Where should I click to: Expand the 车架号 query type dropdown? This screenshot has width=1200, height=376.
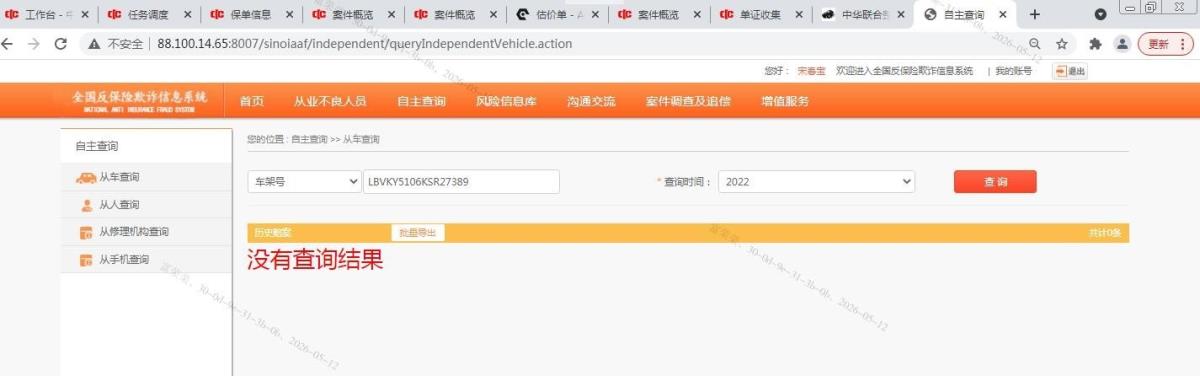pyautogui.click(x=304, y=182)
